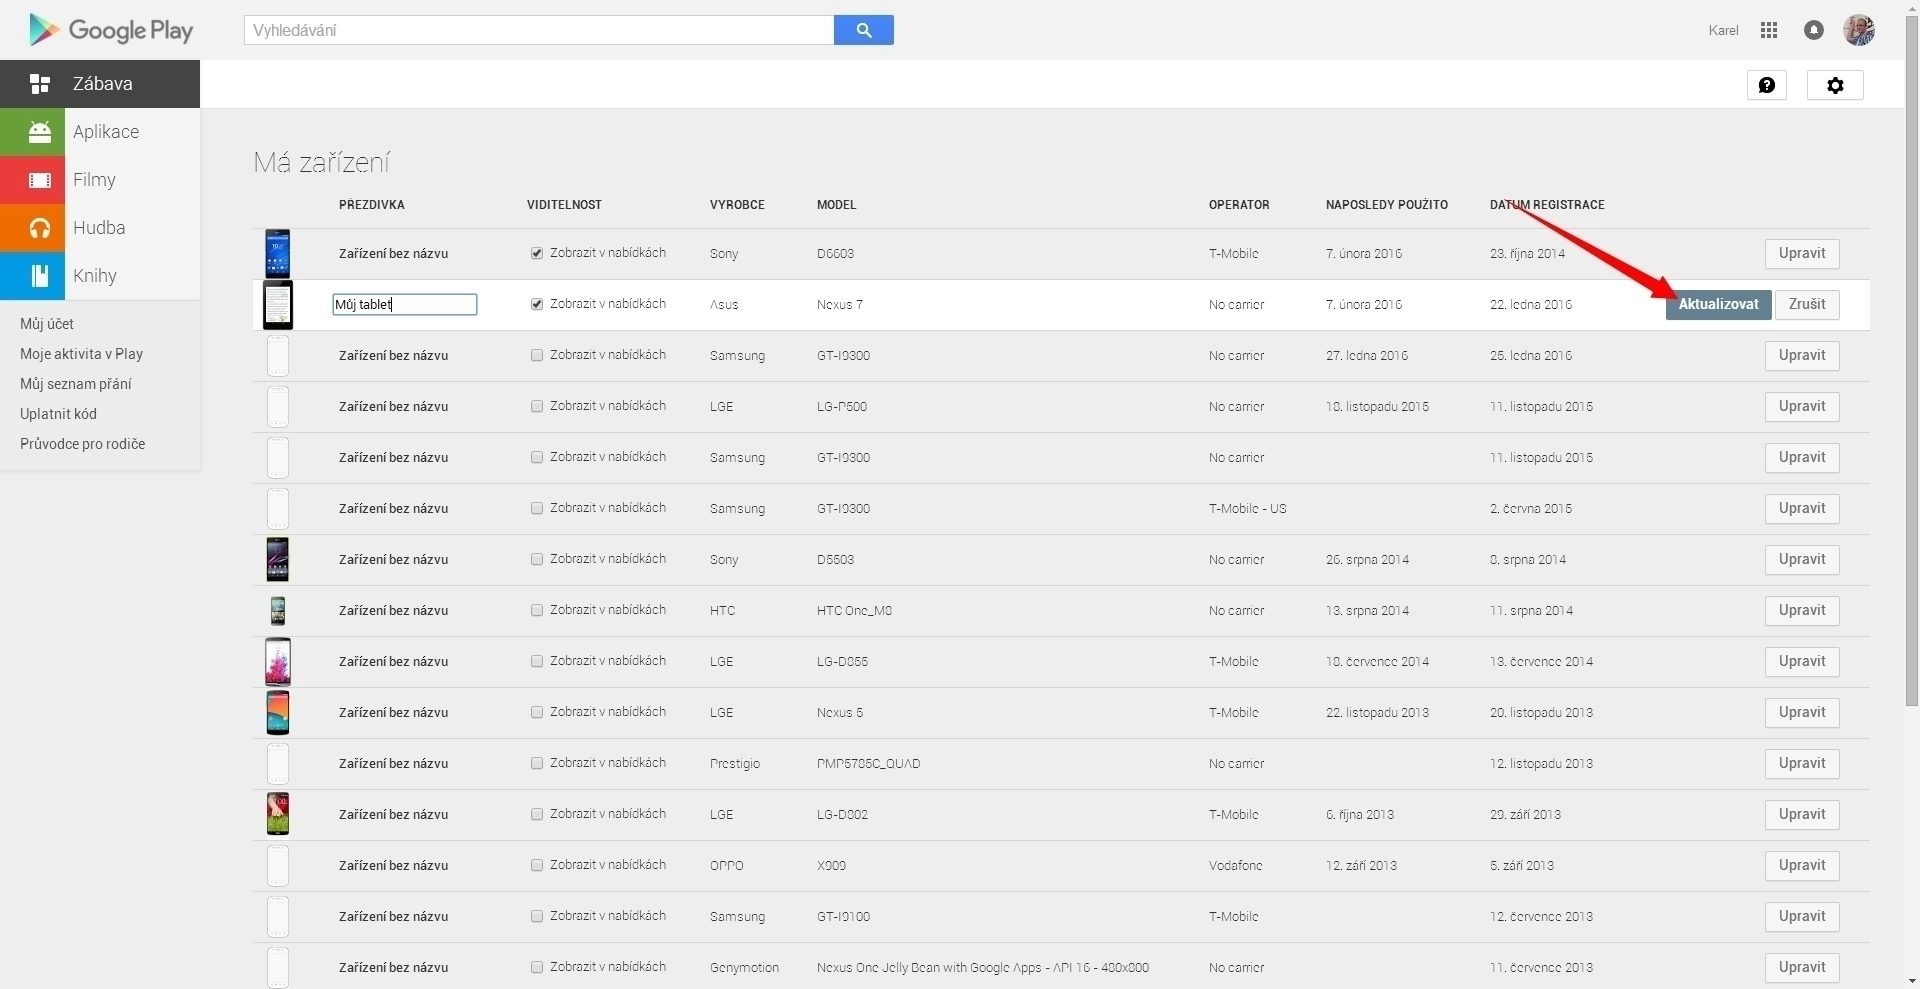Viewport: 1920px width, 989px height.
Task: Open the Karel profile avatar
Action: [1859, 30]
